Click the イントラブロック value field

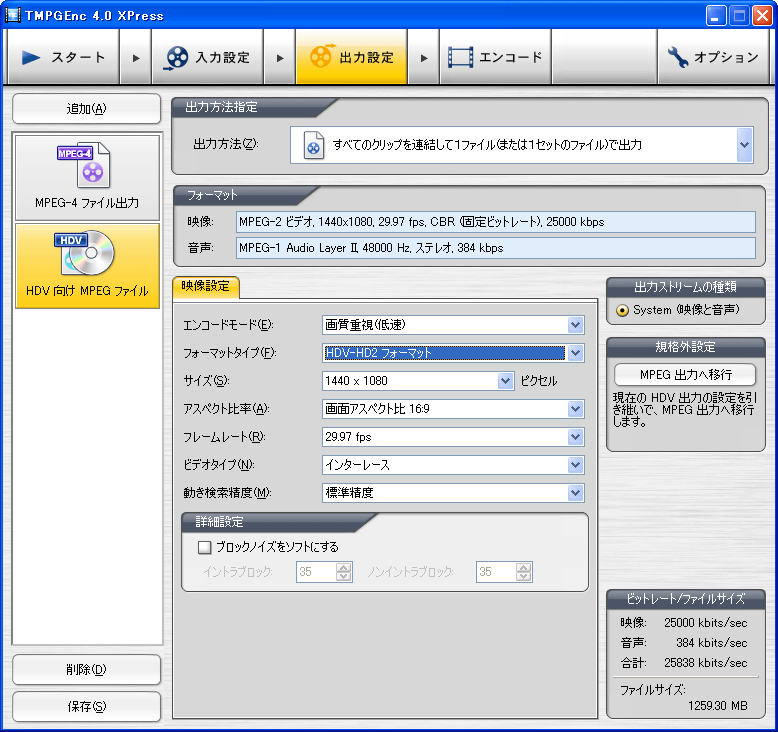(317, 572)
